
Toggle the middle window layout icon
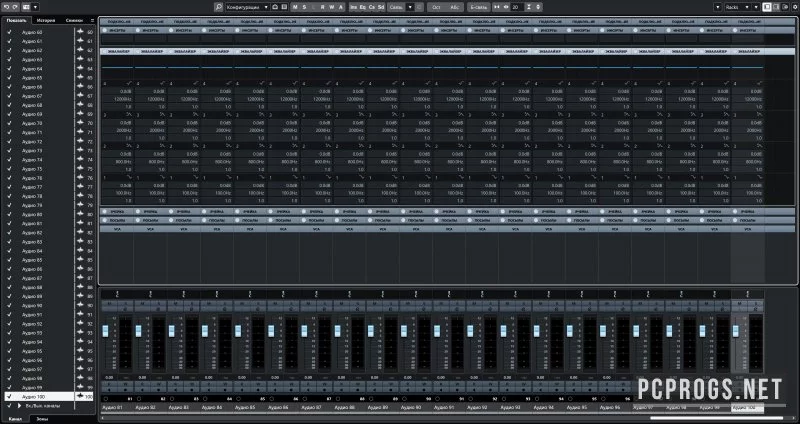(776, 7)
